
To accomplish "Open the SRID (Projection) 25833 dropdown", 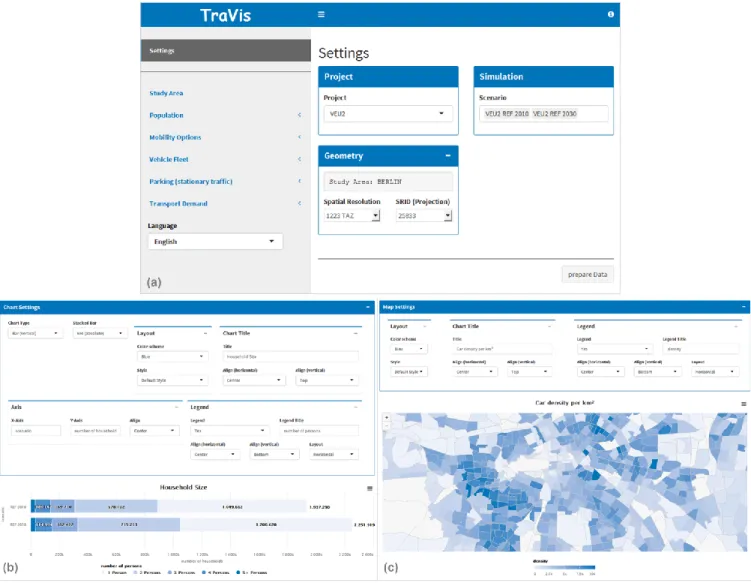I will click(424, 216).
